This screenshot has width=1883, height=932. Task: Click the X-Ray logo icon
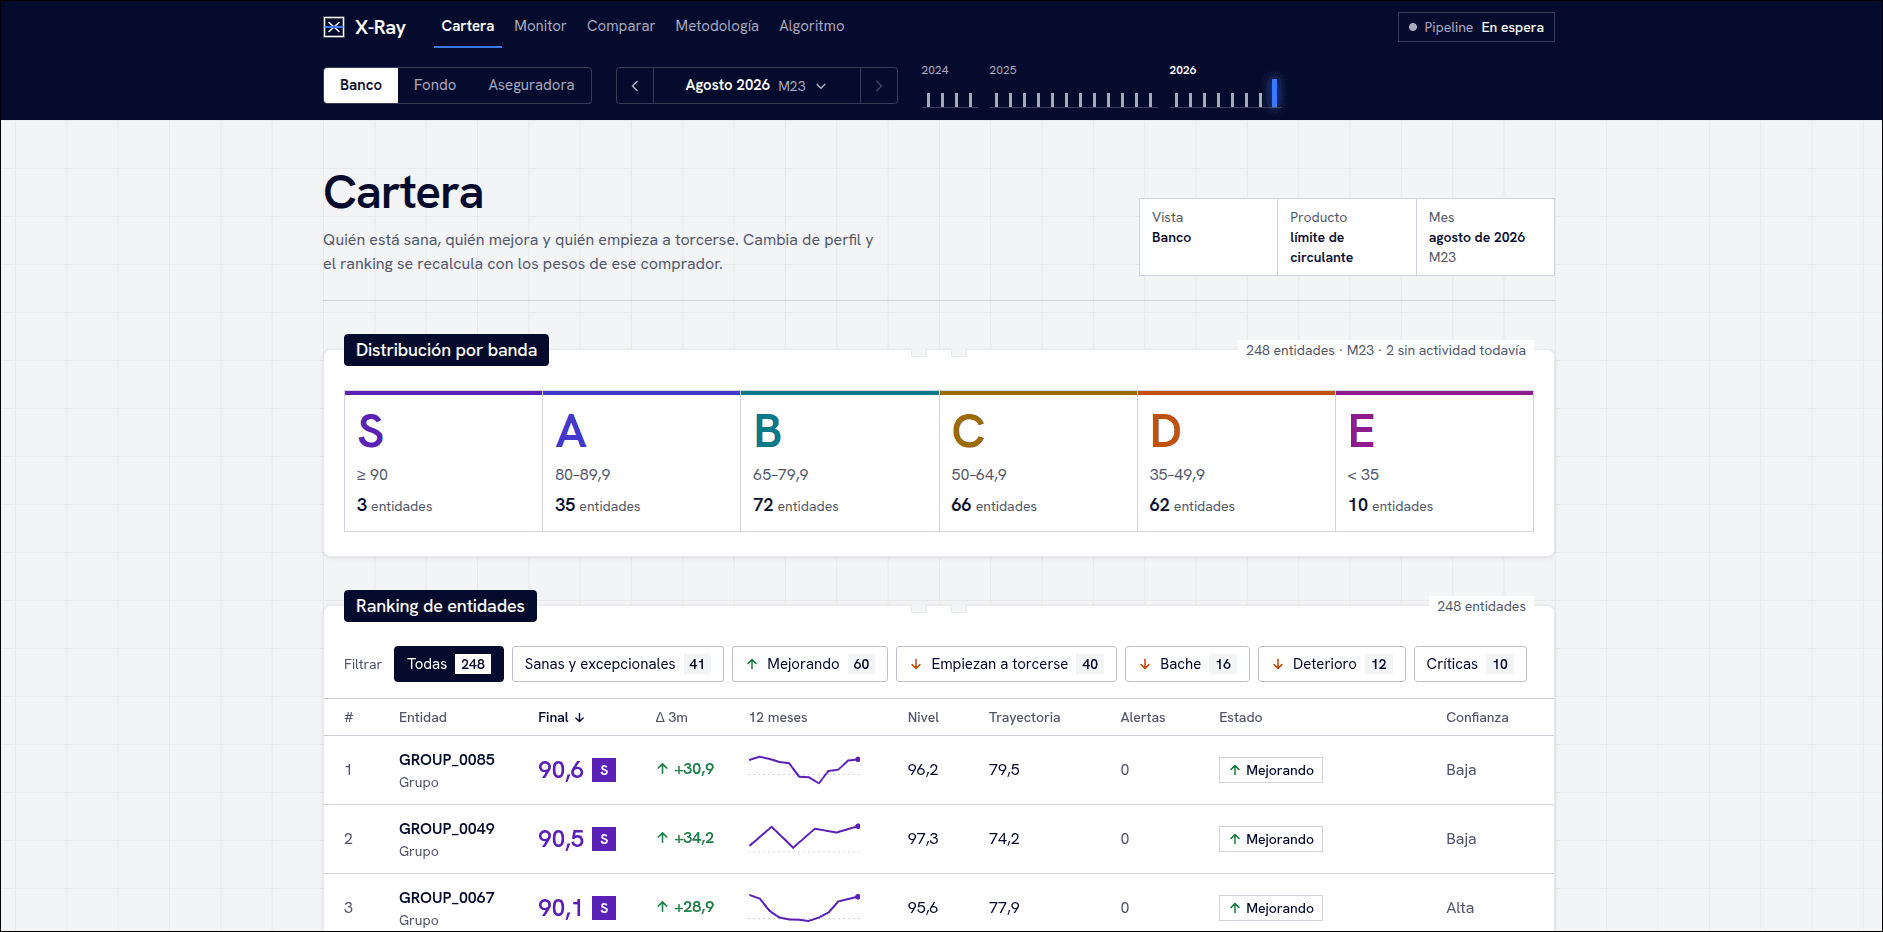point(334,27)
